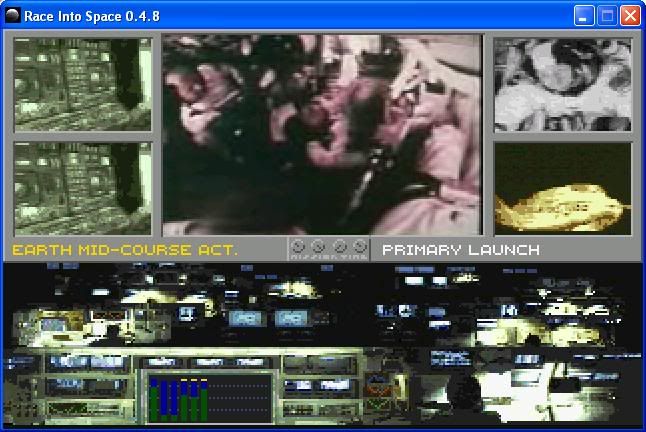Screen dimensions: 646x432
Task: Click the green and blue bar graph console
Action: pos(210,398)
